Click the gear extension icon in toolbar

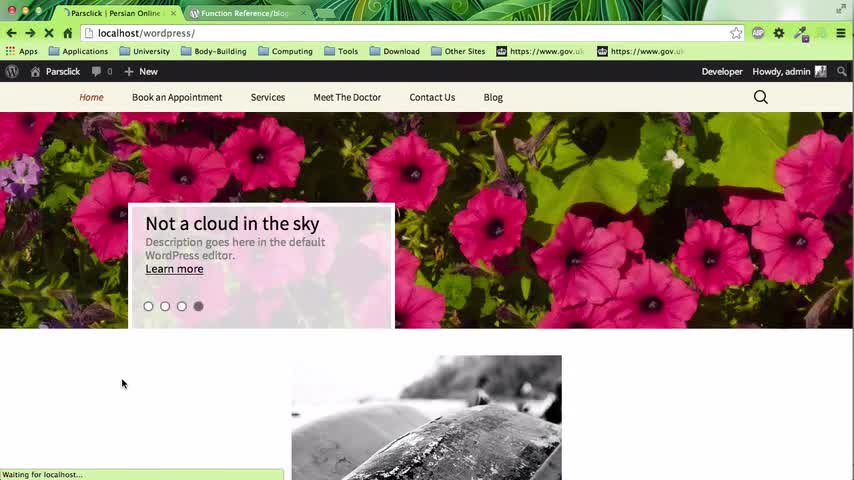pos(779,33)
